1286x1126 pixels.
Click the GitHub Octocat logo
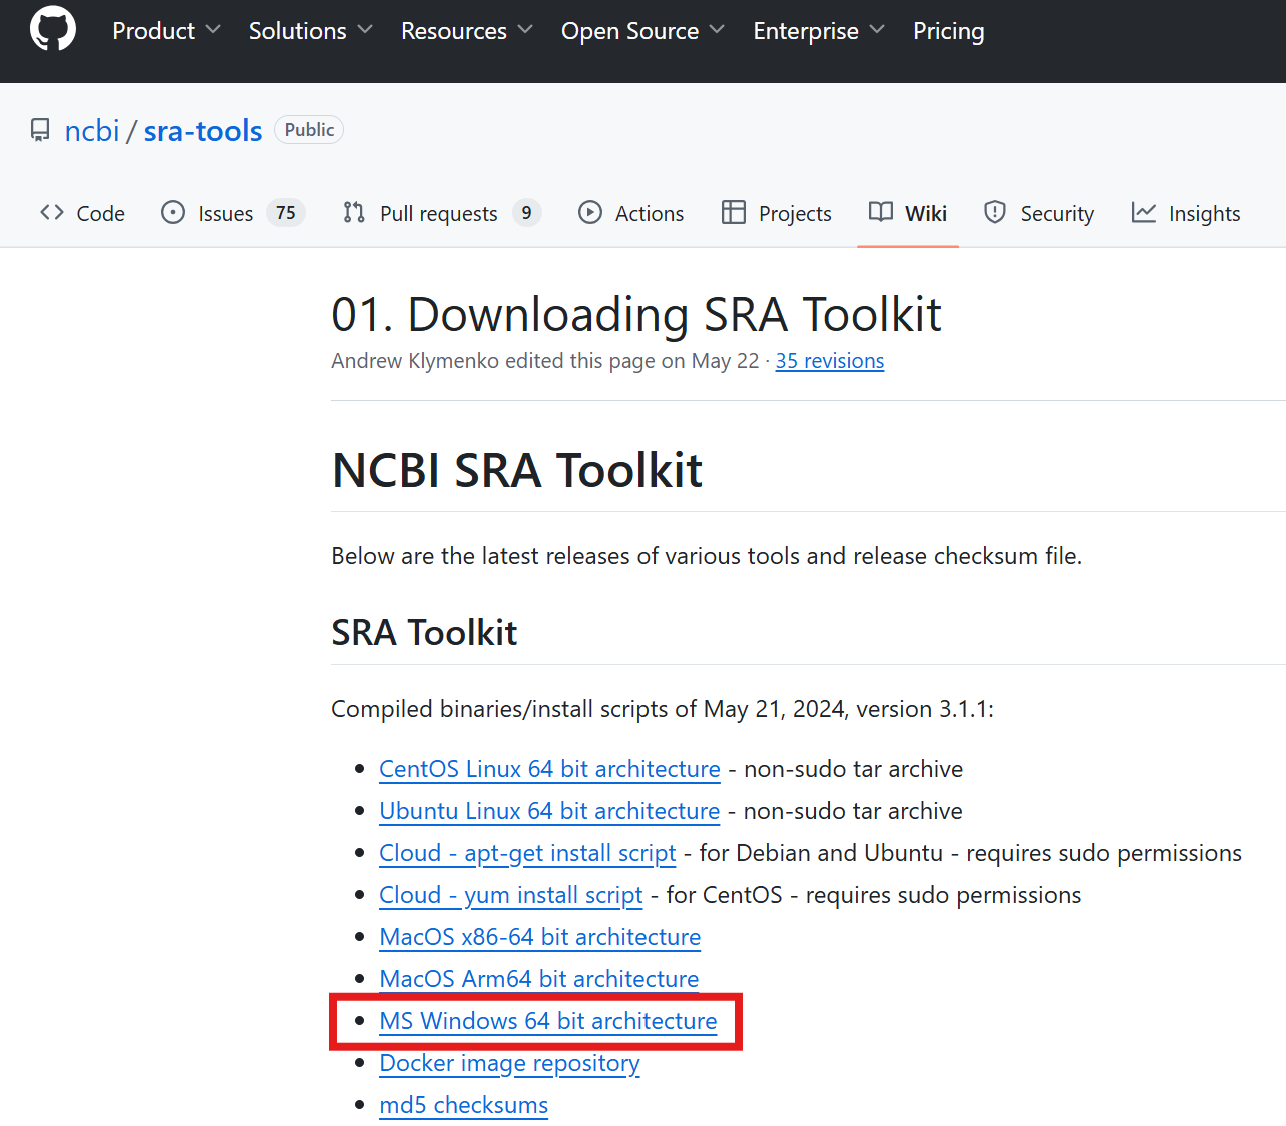[x=53, y=29]
